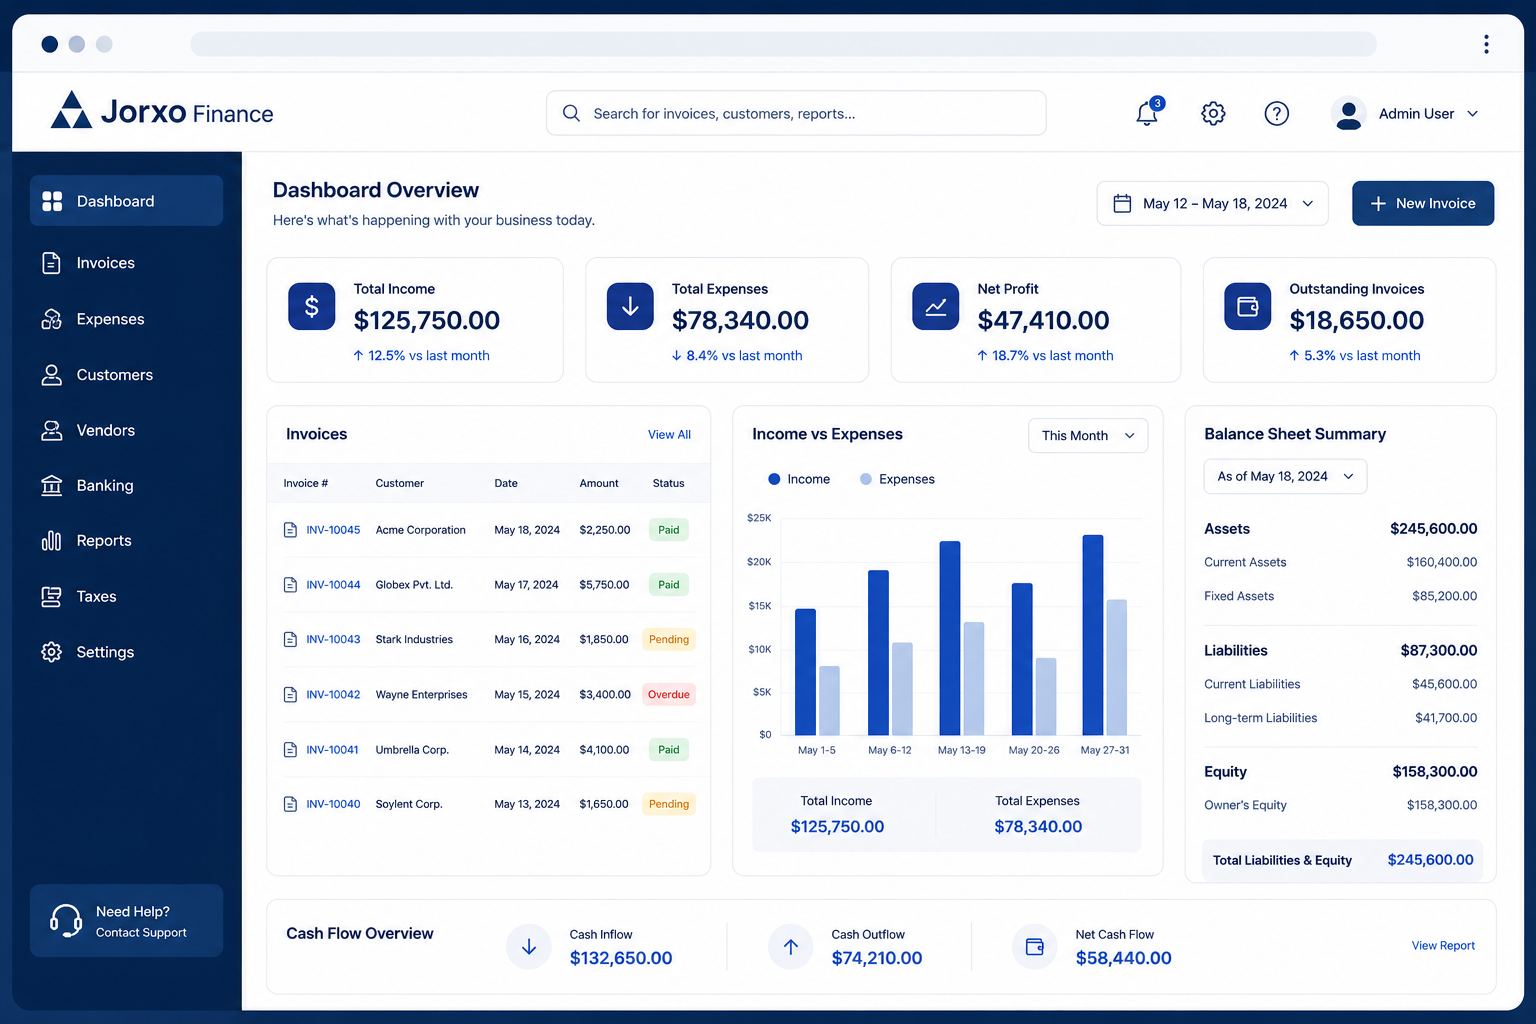The height and width of the screenshot is (1024, 1536).
Task: Open the notifications bell icon
Action: 1147,113
